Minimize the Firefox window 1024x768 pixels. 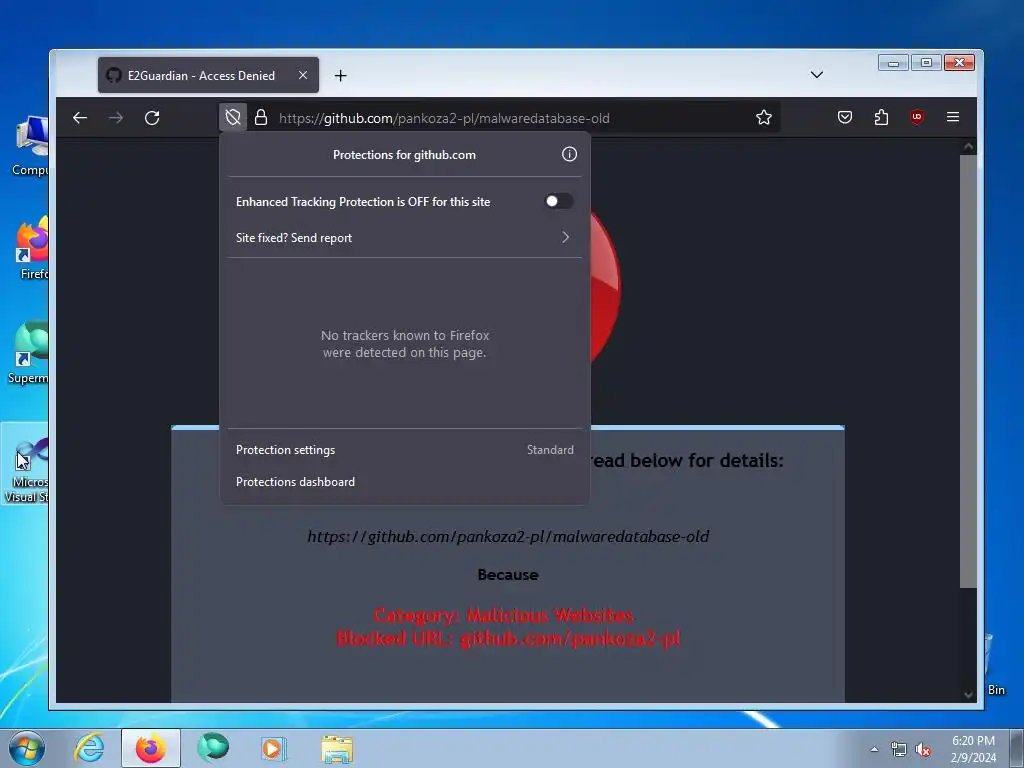tap(893, 63)
